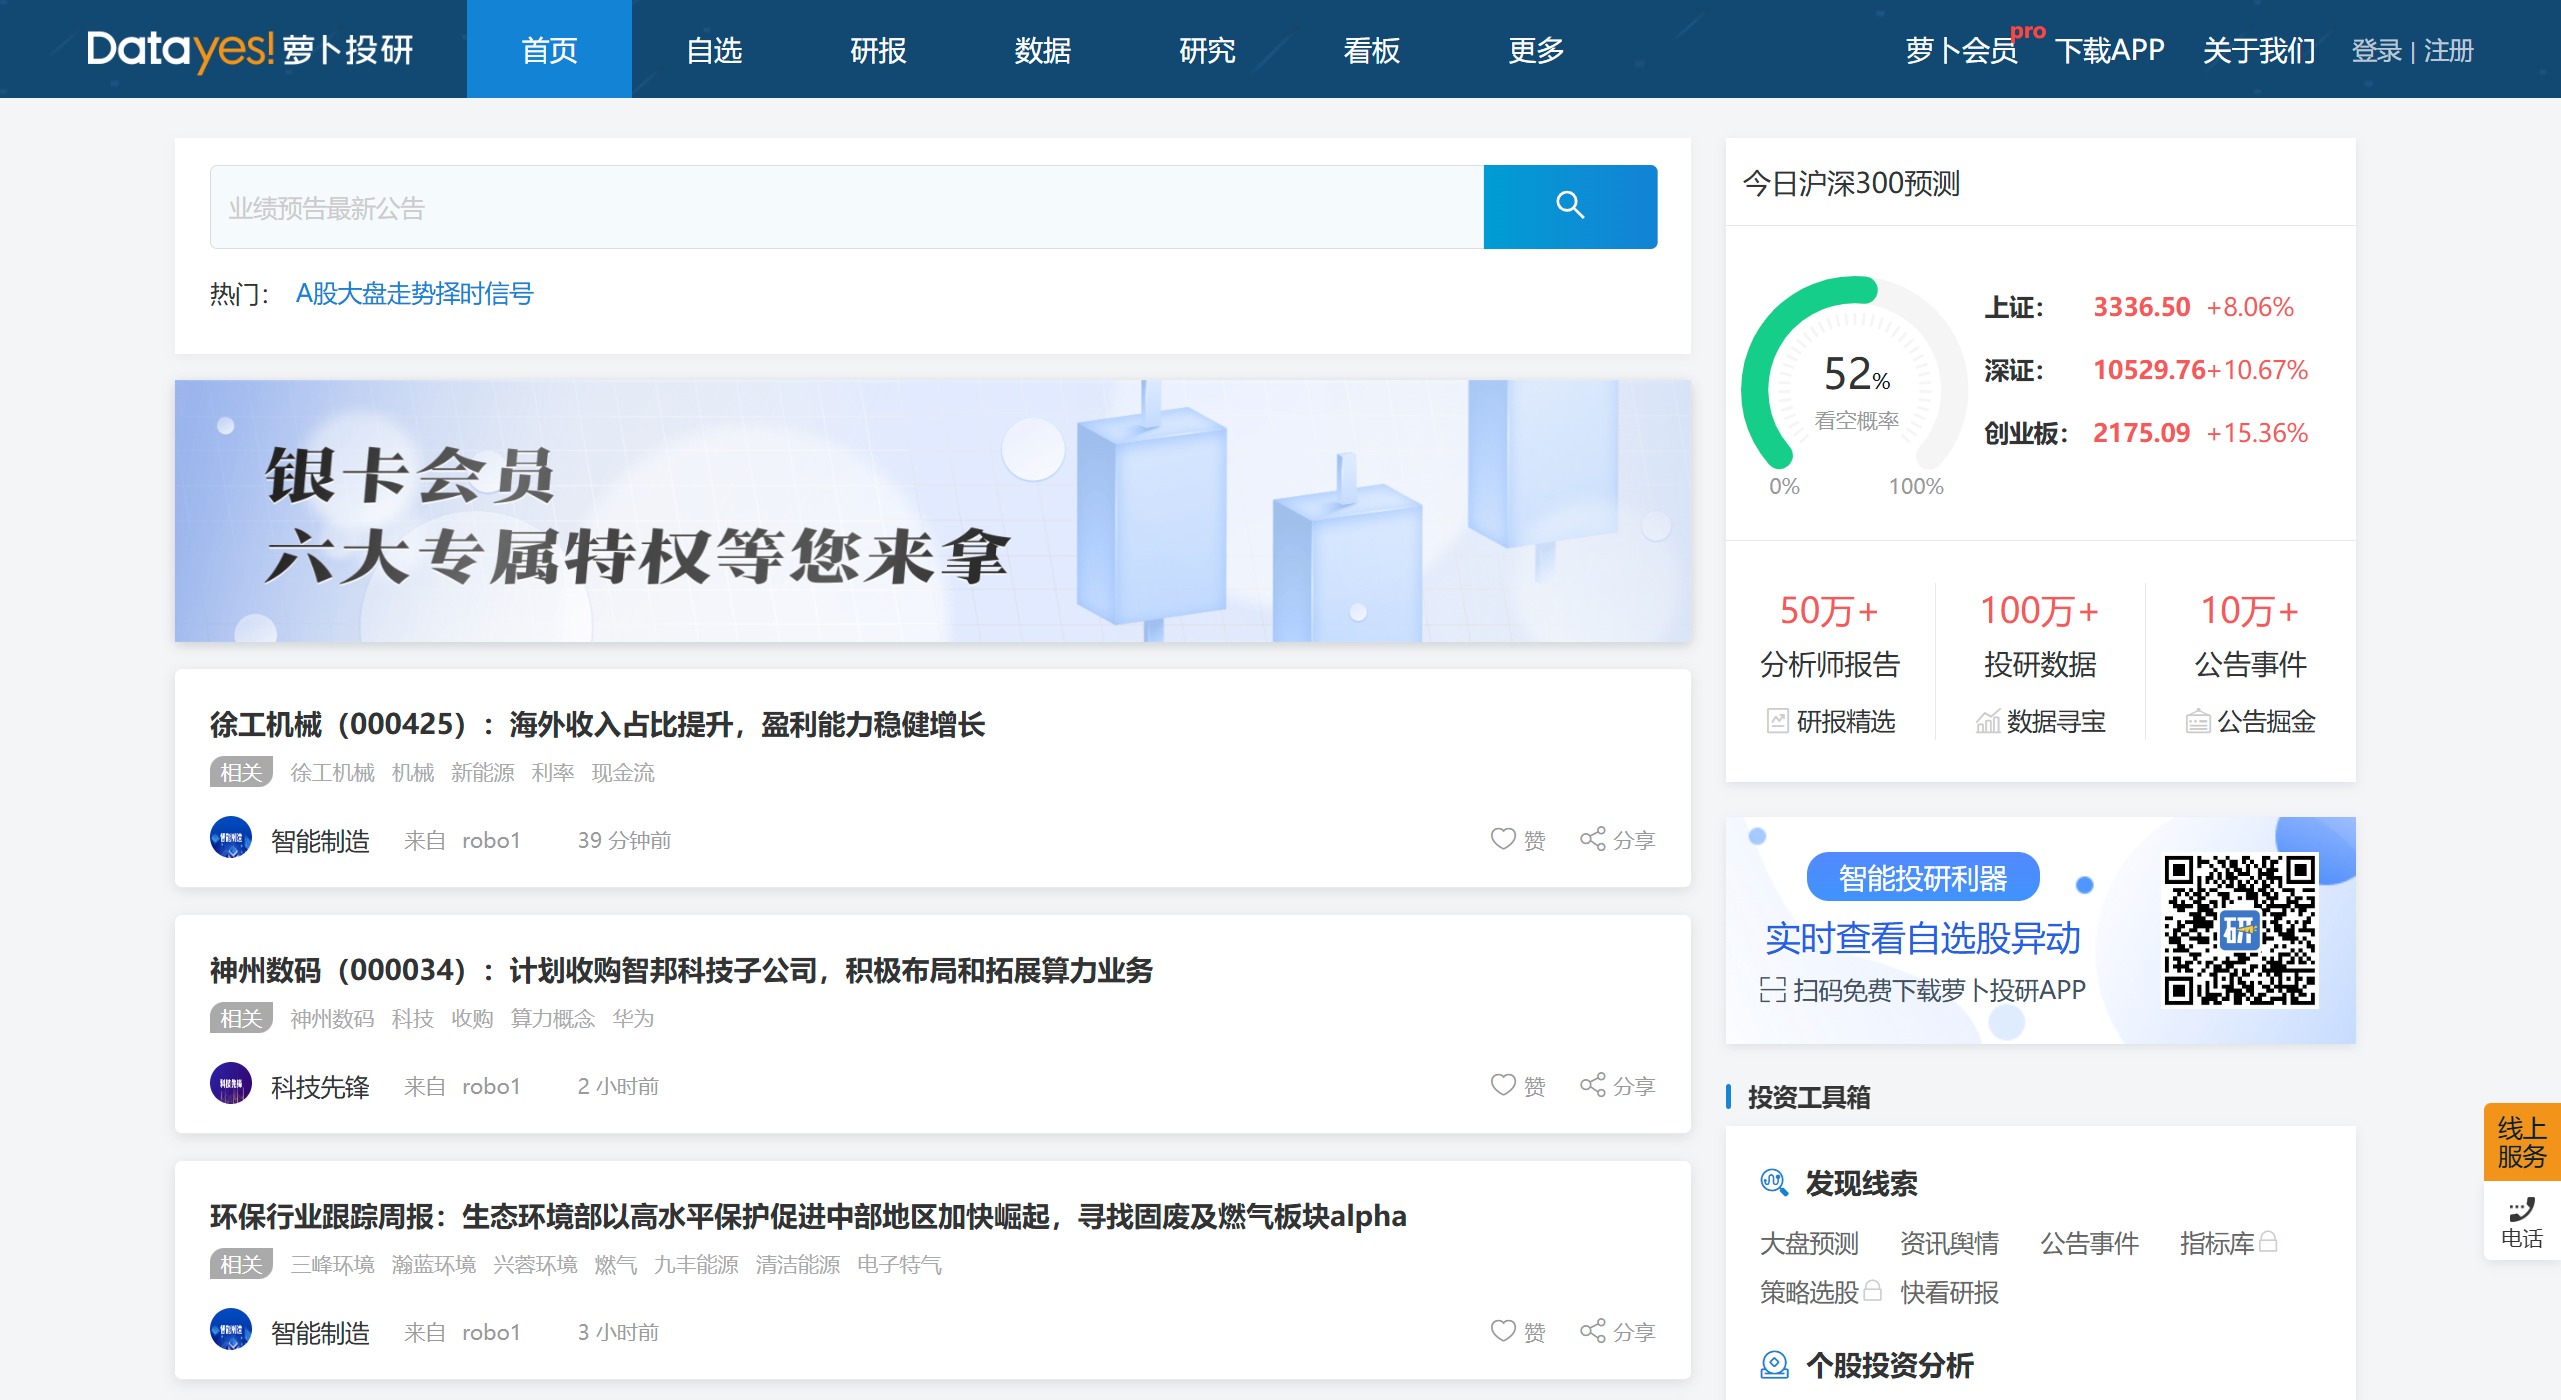This screenshot has width=2561, height=1400.
Task: Click the 发现线索 magnifier icon in 投资工具箱
Action: 1775,1182
